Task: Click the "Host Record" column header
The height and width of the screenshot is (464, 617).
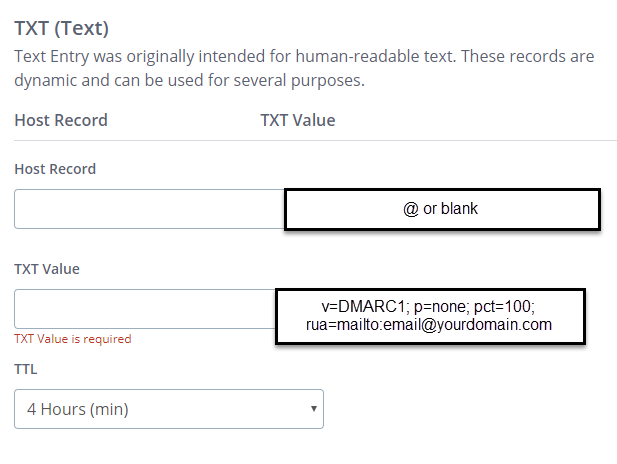Action: tap(61, 120)
